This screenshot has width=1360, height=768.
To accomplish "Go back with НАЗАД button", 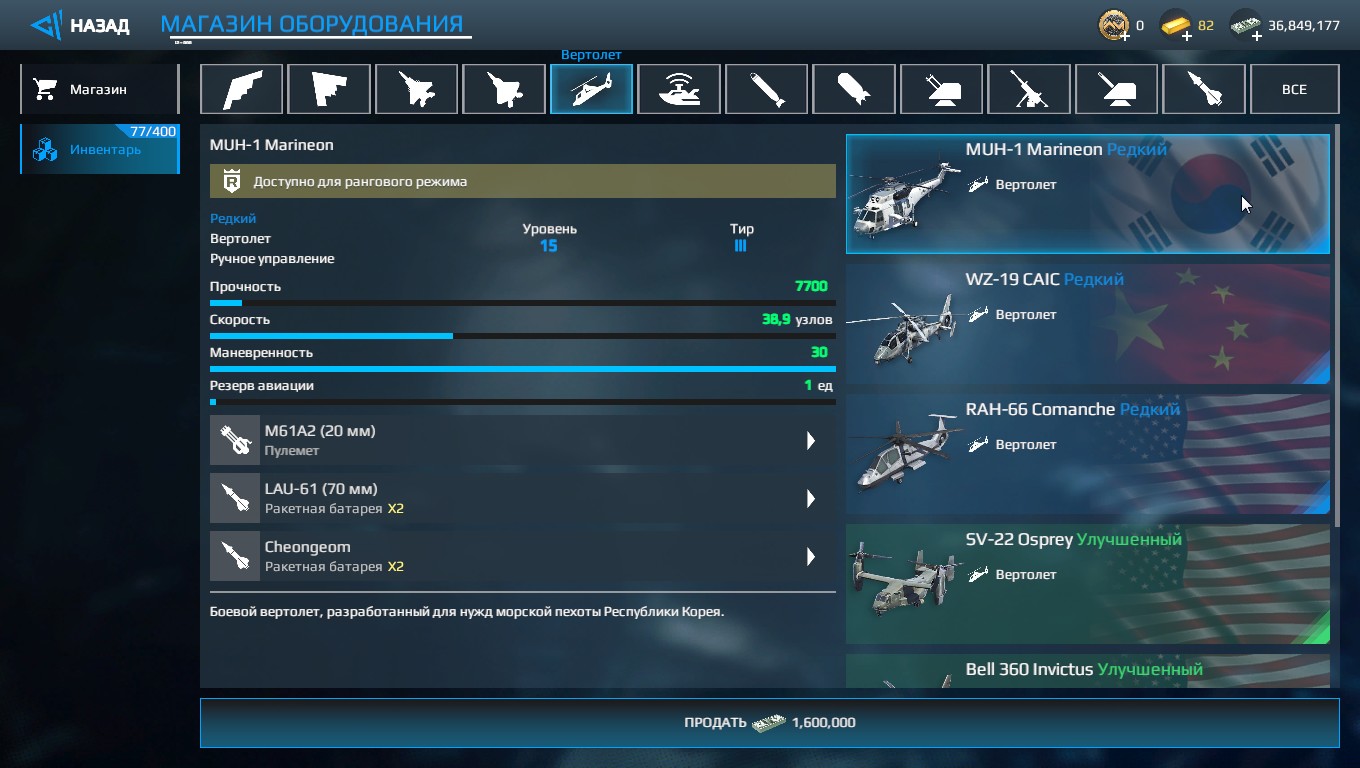I will 80,25.
